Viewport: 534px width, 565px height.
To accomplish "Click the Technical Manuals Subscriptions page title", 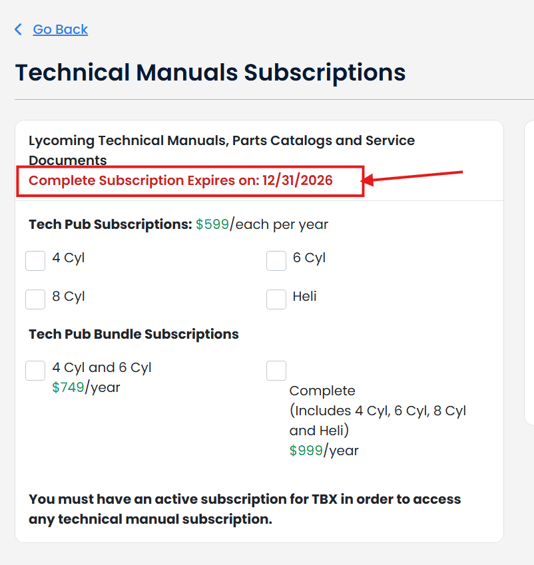I will [210, 72].
